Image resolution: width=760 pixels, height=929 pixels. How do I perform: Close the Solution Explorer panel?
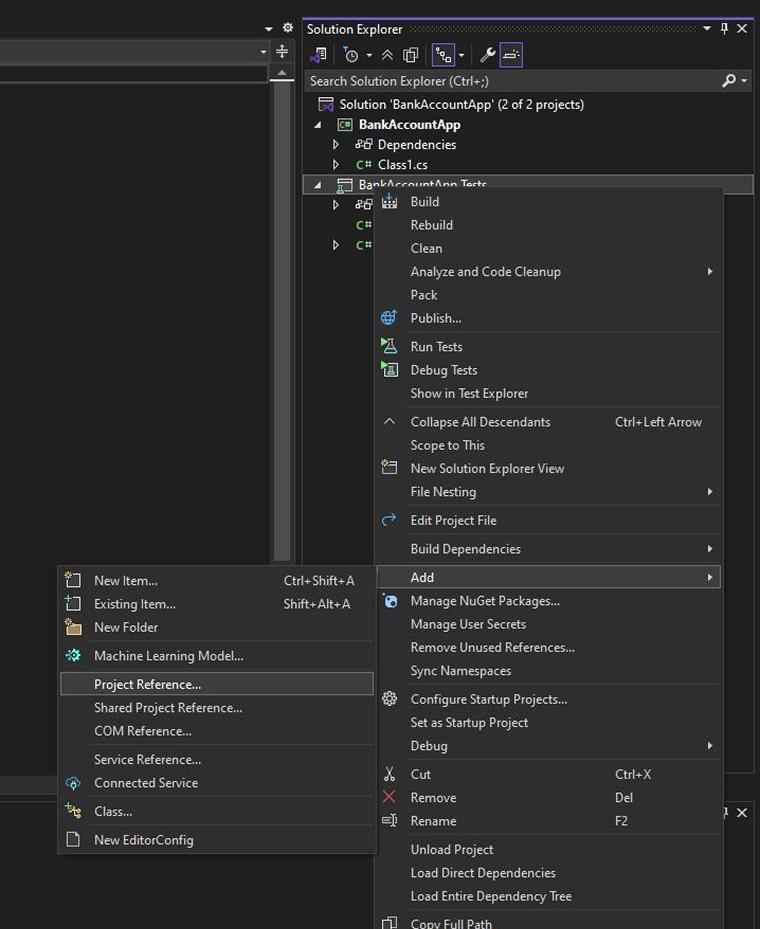[742, 28]
